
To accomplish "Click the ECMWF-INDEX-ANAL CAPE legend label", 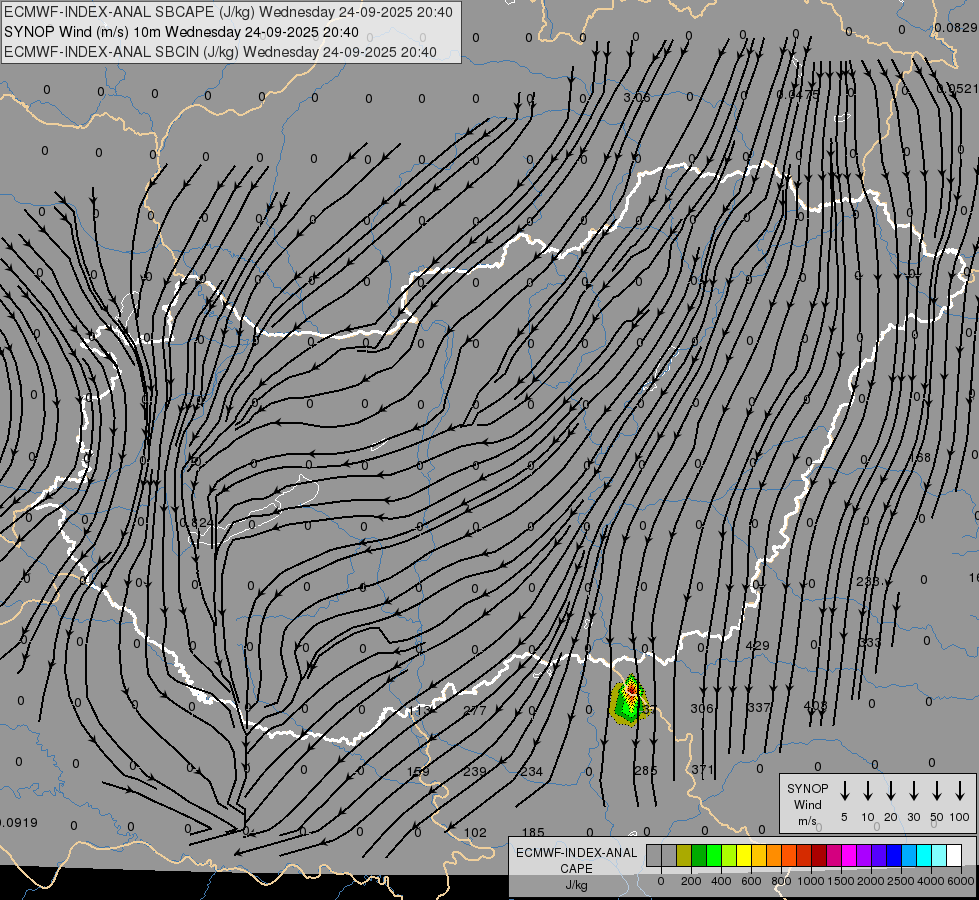I will 576,869.
